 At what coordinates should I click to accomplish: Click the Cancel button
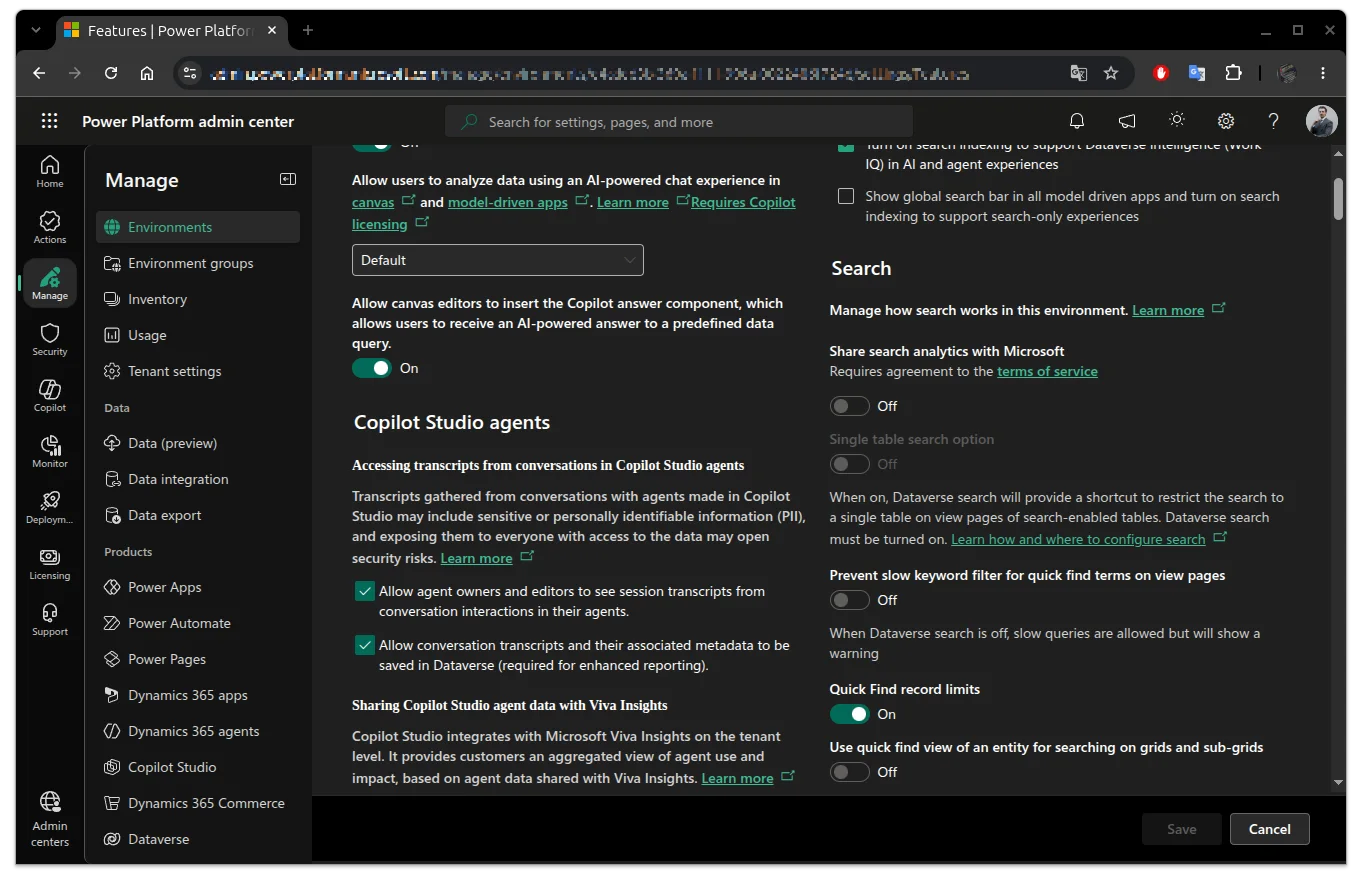point(1269,829)
